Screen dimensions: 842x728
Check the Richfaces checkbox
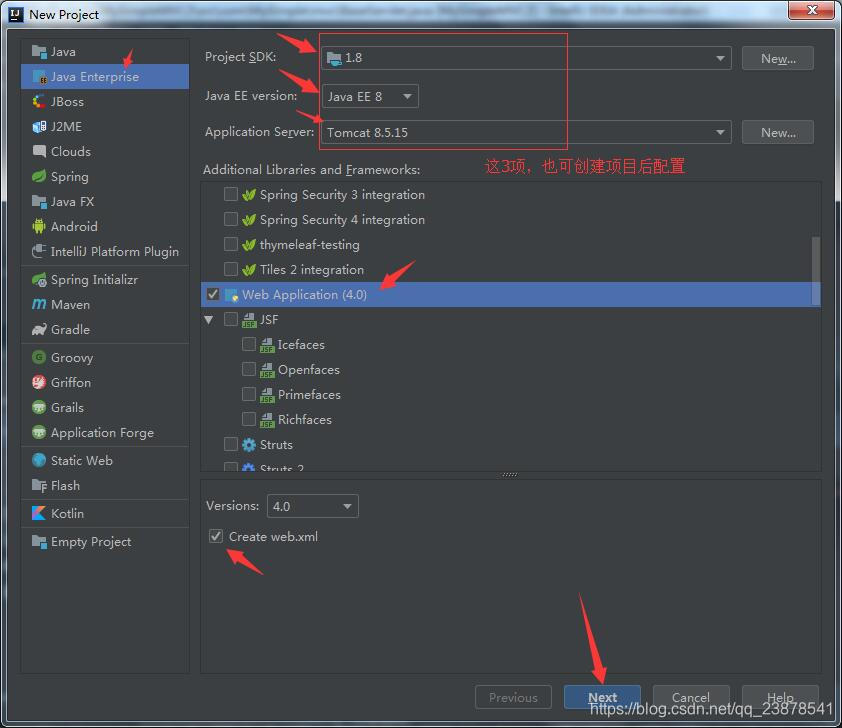tap(249, 419)
